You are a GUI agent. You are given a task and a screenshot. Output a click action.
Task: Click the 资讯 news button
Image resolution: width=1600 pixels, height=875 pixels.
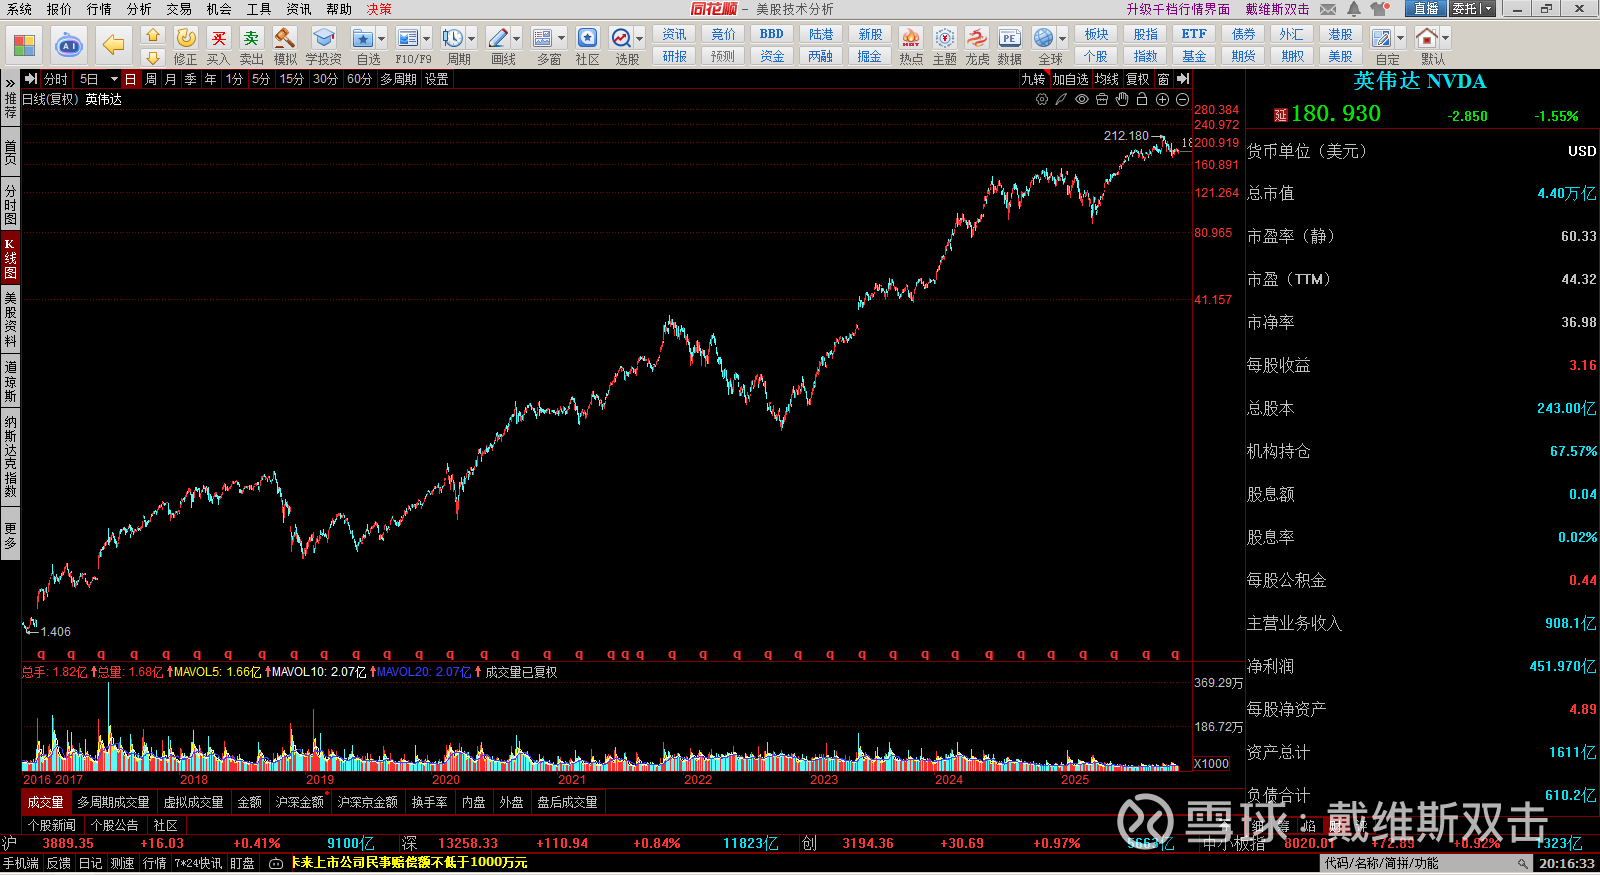tap(674, 34)
